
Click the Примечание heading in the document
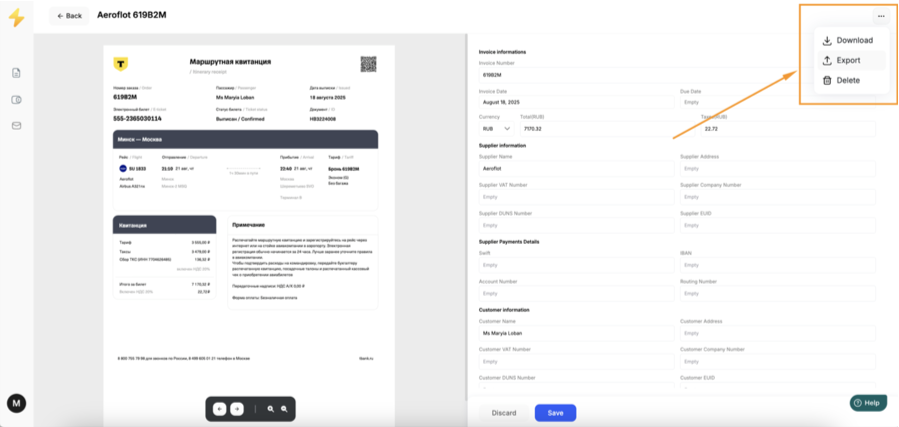click(248, 225)
